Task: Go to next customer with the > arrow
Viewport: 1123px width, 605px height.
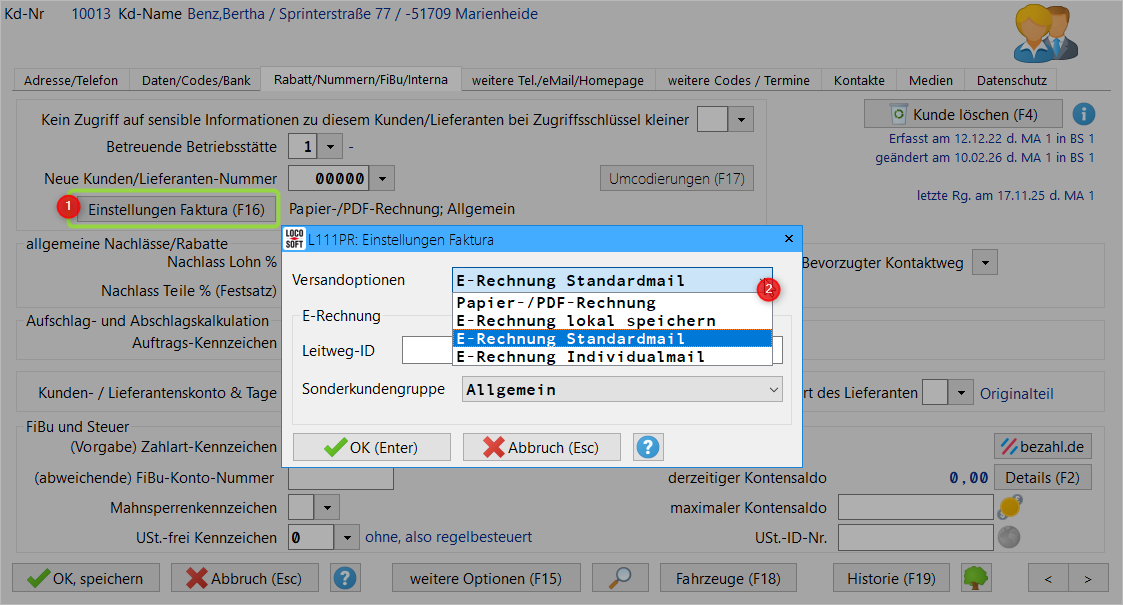Action: (x=1088, y=578)
